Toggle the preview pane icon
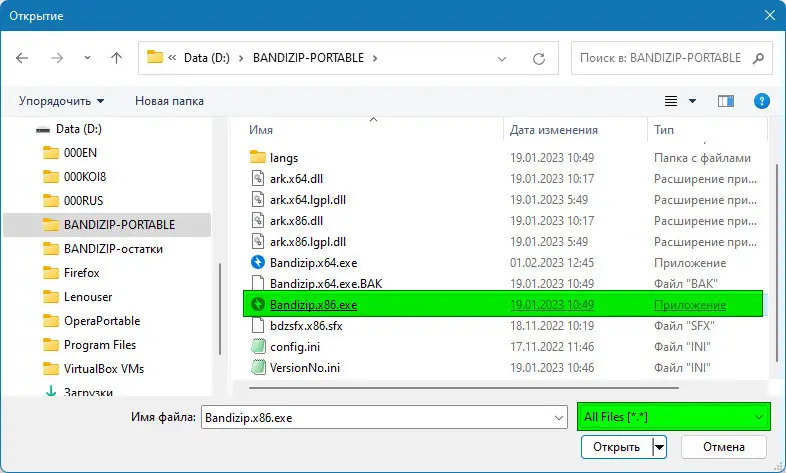The width and height of the screenshot is (786, 473). pyautogui.click(x=726, y=101)
